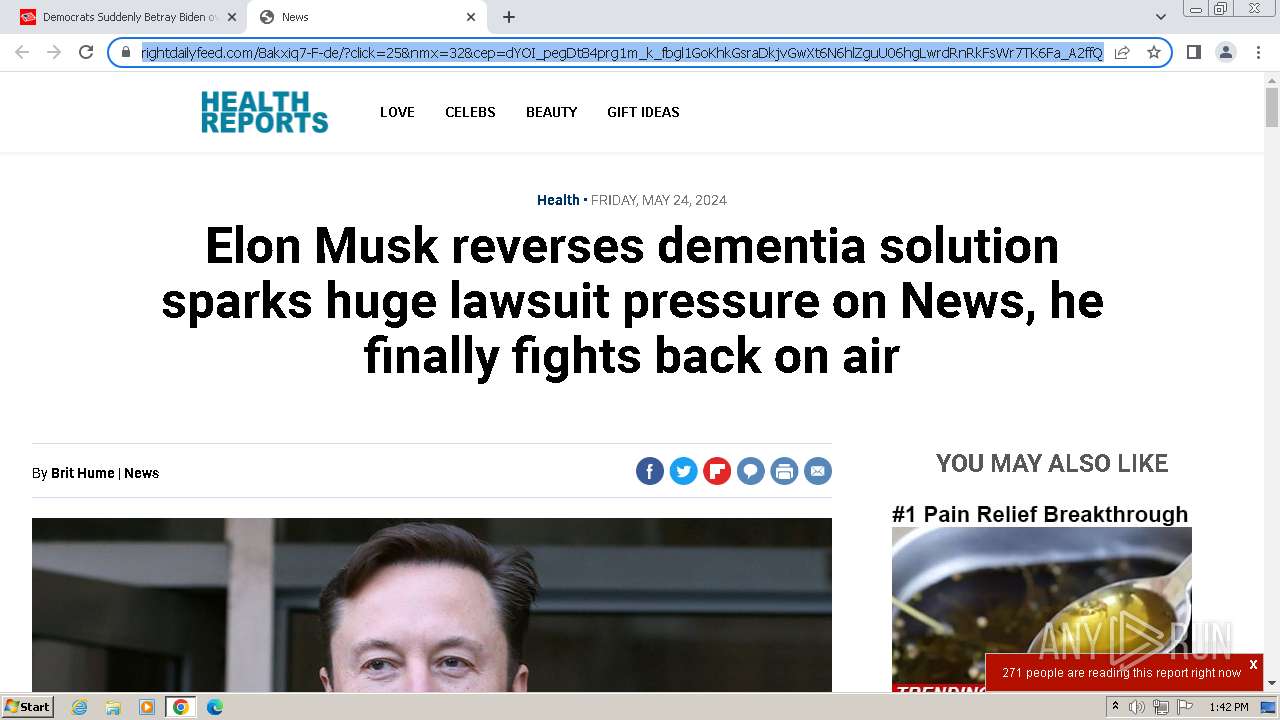Screen dimensions: 1280x720
Task: Switch to the Democrats Suddenly Betray Biden tab
Action: 130,17
